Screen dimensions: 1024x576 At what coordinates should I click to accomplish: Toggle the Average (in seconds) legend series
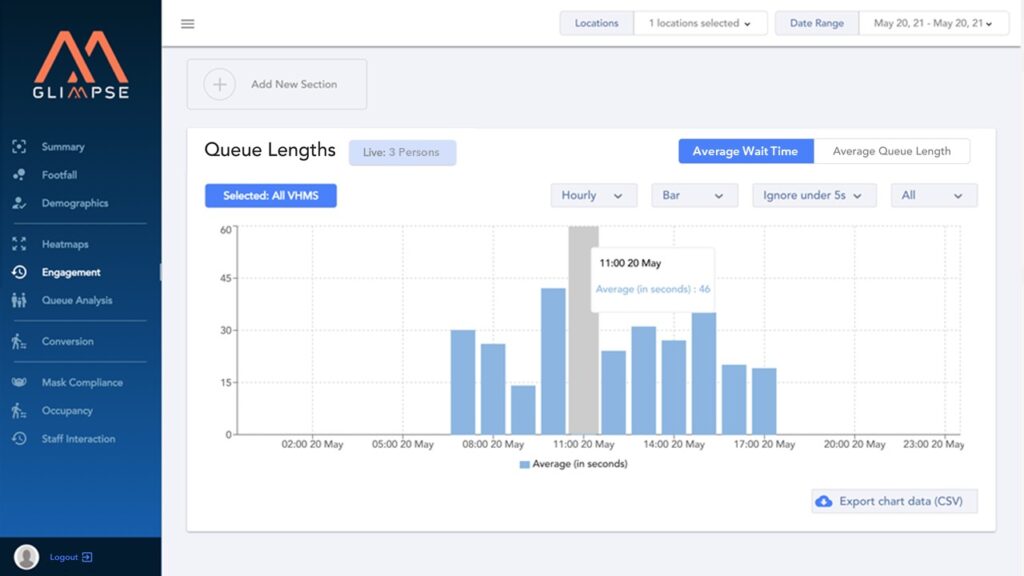tap(573, 464)
